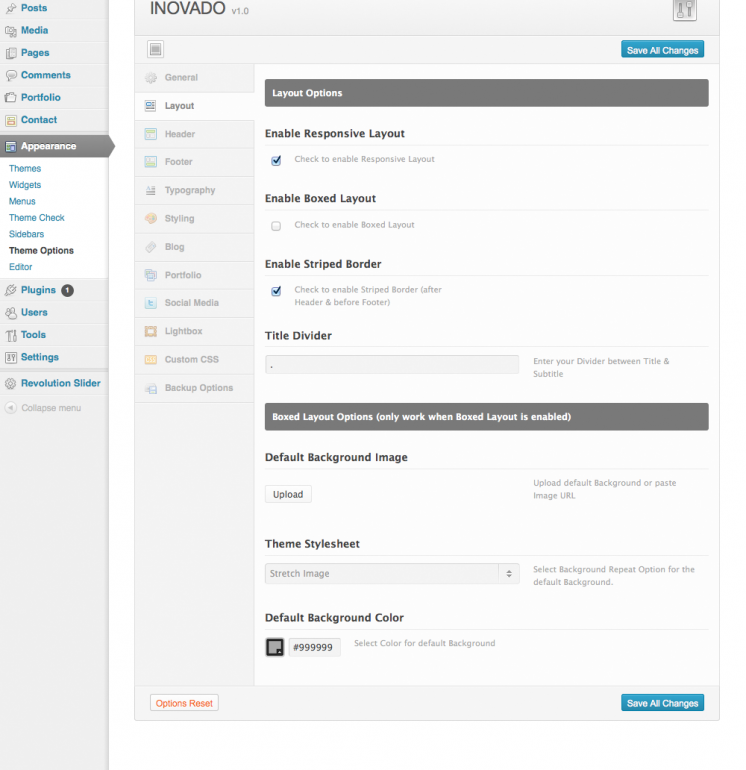The image size is (746, 770).
Task: Click the Collapse menu arrow icon
Action: (x=11, y=408)
